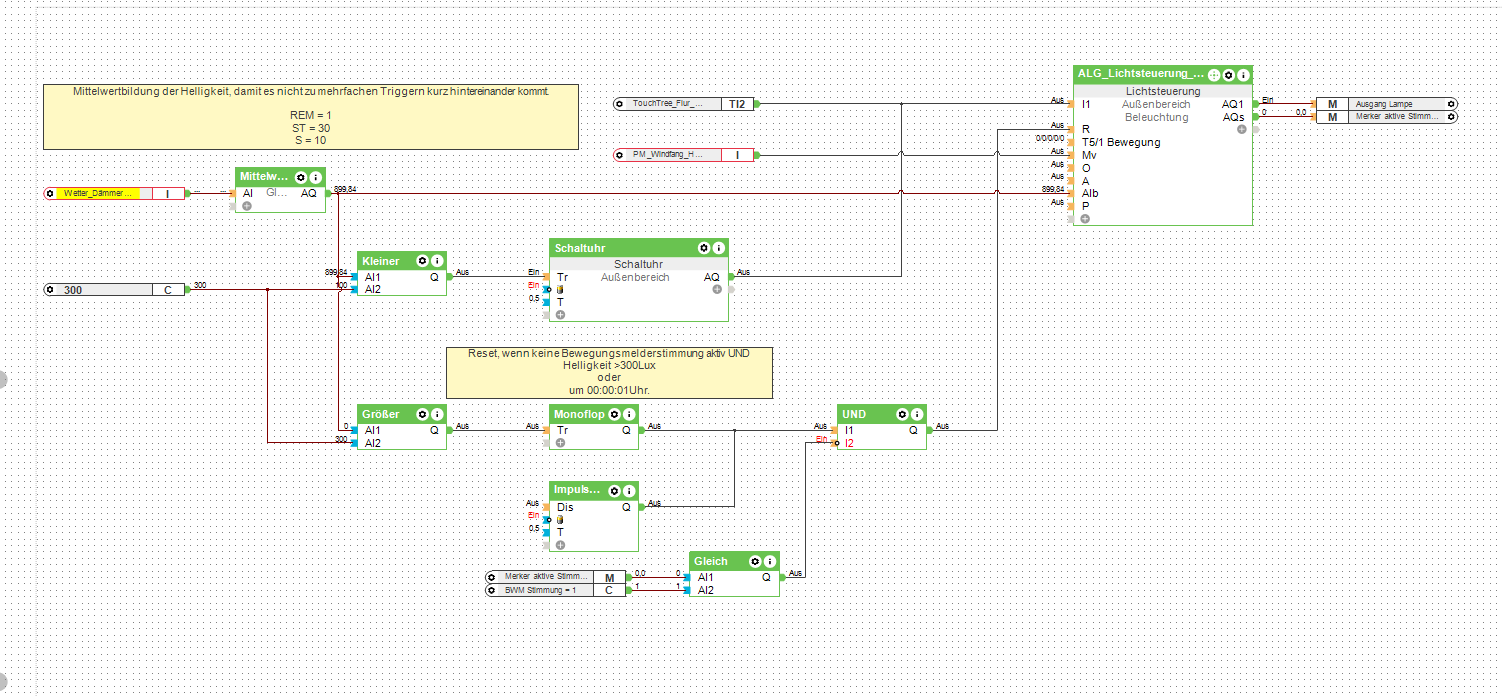Viewport: 1502px width, 696px height.
Task: Click info icon on Gleich block
Action: tap(770, 561)
